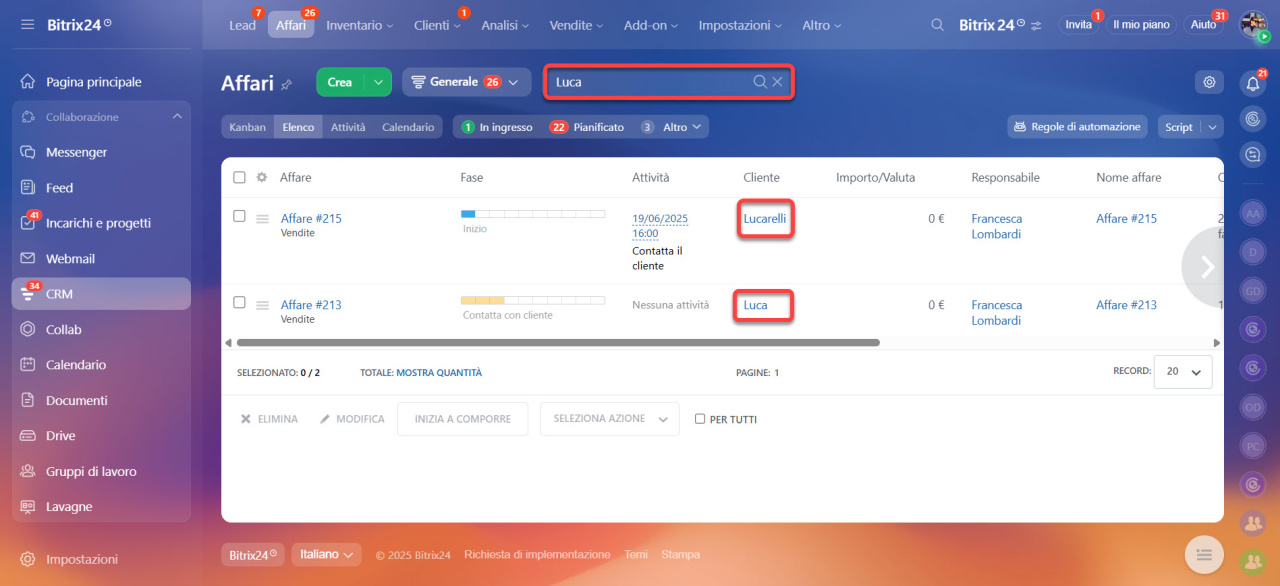Screen dimensions: 1280x586
Task: Open the record count 20 dropdown
Action: click(1183, 371)
